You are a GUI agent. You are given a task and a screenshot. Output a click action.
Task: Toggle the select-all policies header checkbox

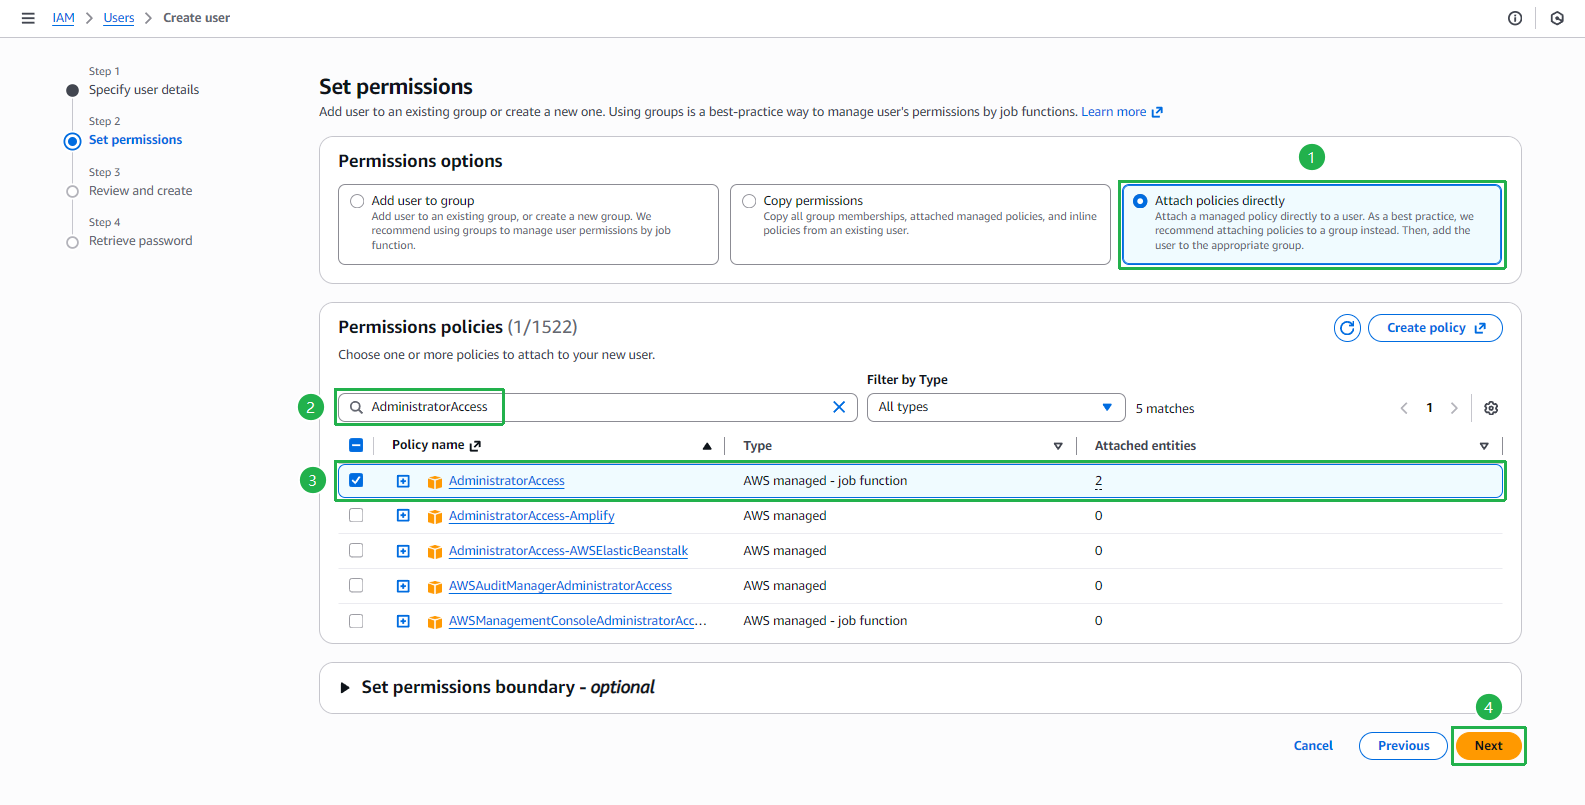(x=356, y=445)
